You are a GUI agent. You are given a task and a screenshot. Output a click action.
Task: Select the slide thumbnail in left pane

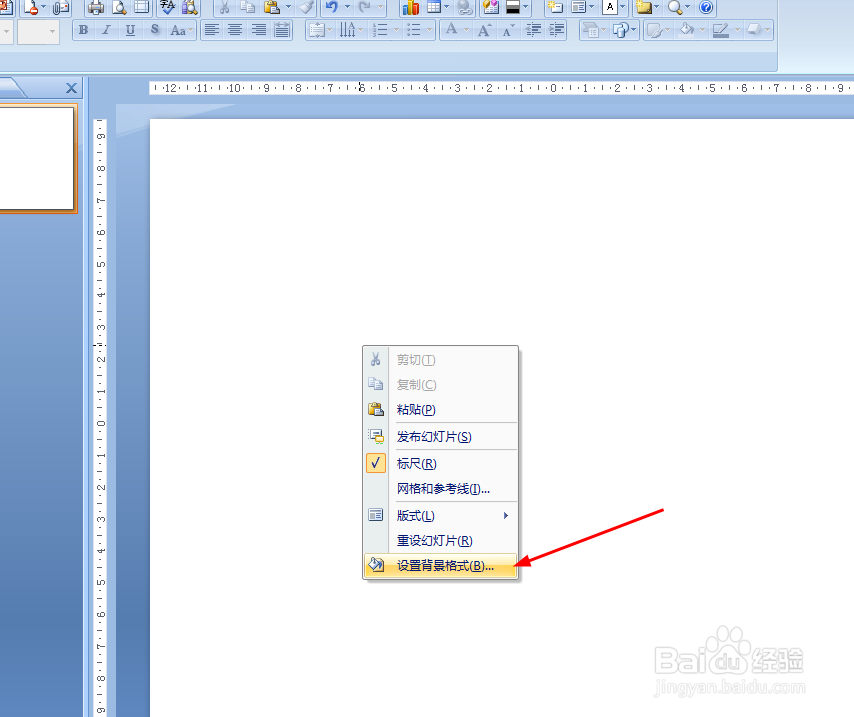tap(36, 158)
